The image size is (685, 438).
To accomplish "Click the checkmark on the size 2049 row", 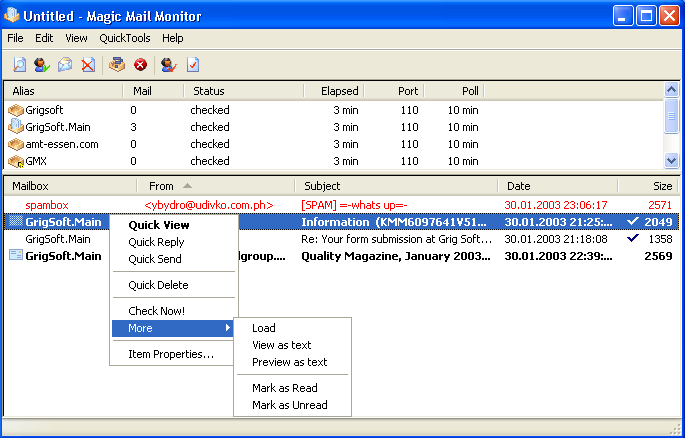I will 633,221.
